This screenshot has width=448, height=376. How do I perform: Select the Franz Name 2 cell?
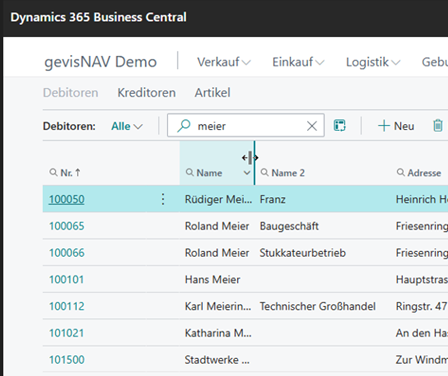(x=273, y=199)
